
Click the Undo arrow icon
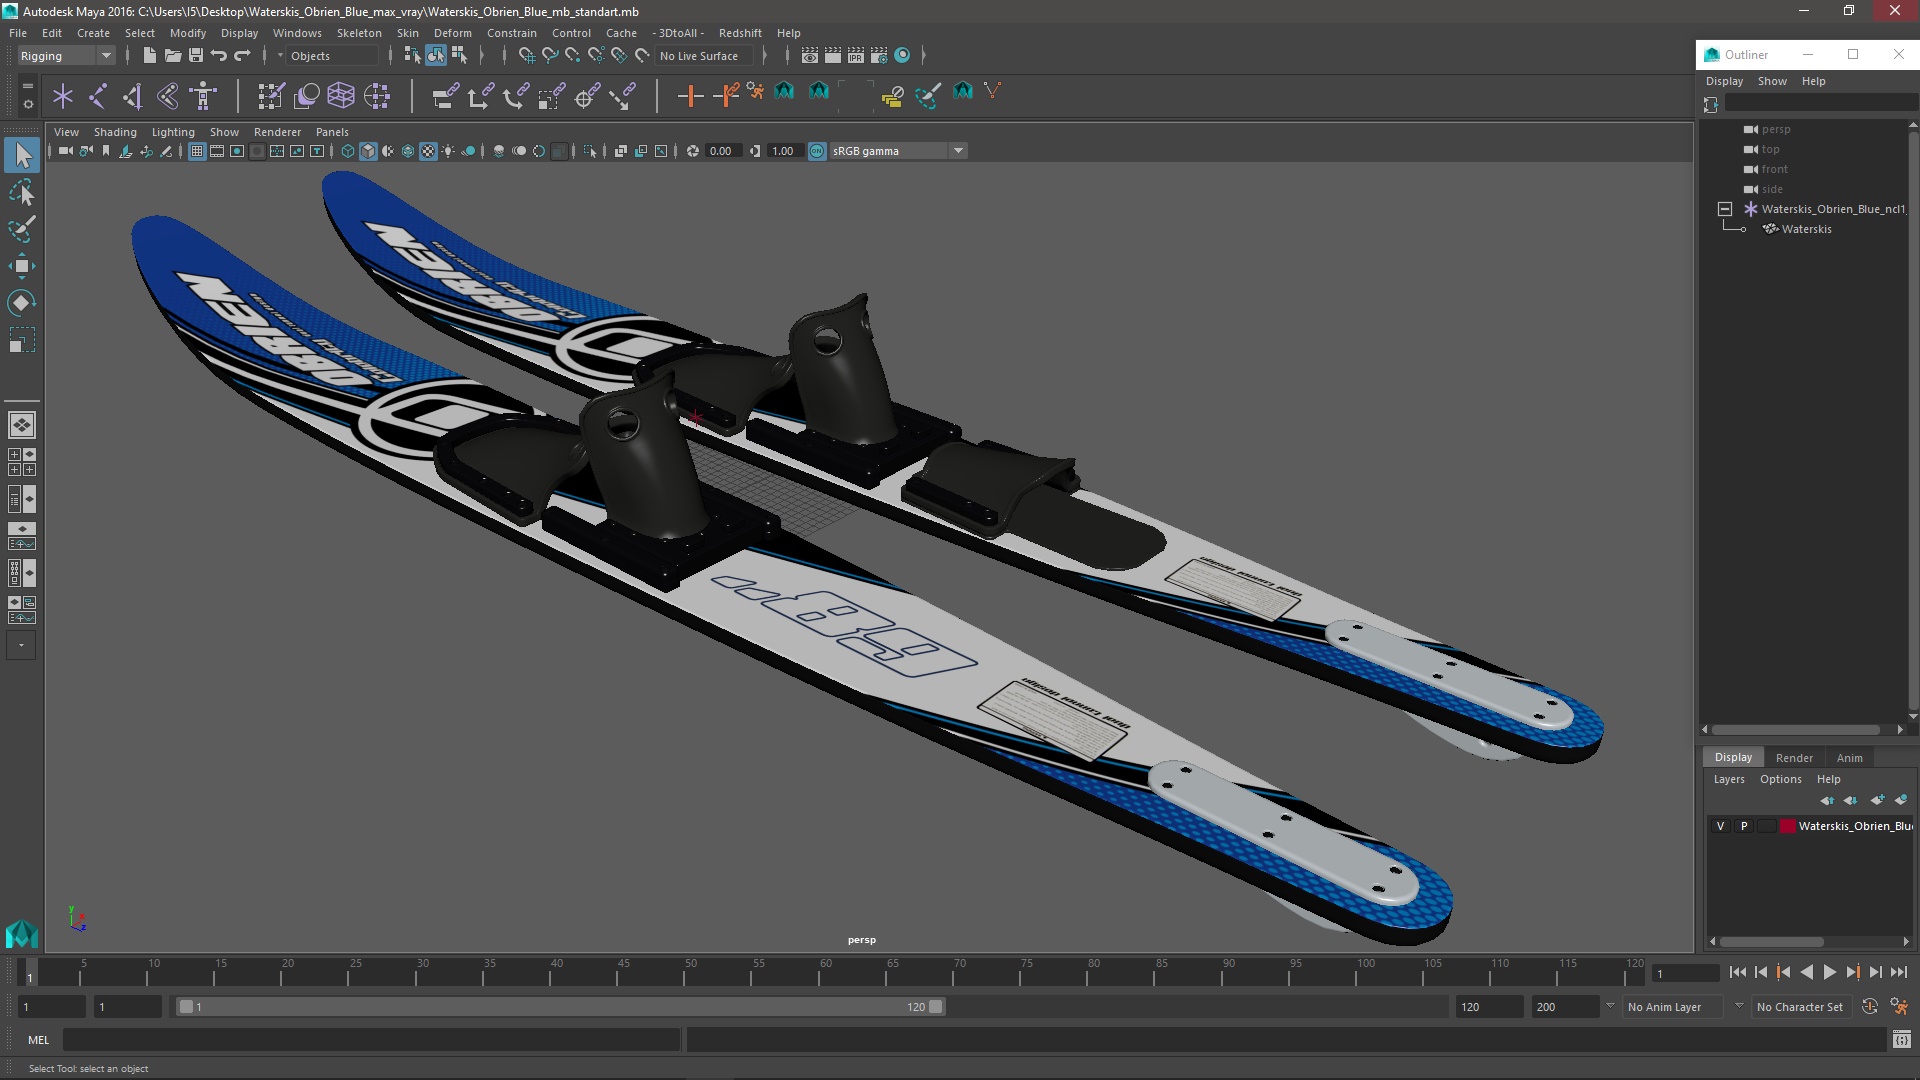click(x=219, y=56)
